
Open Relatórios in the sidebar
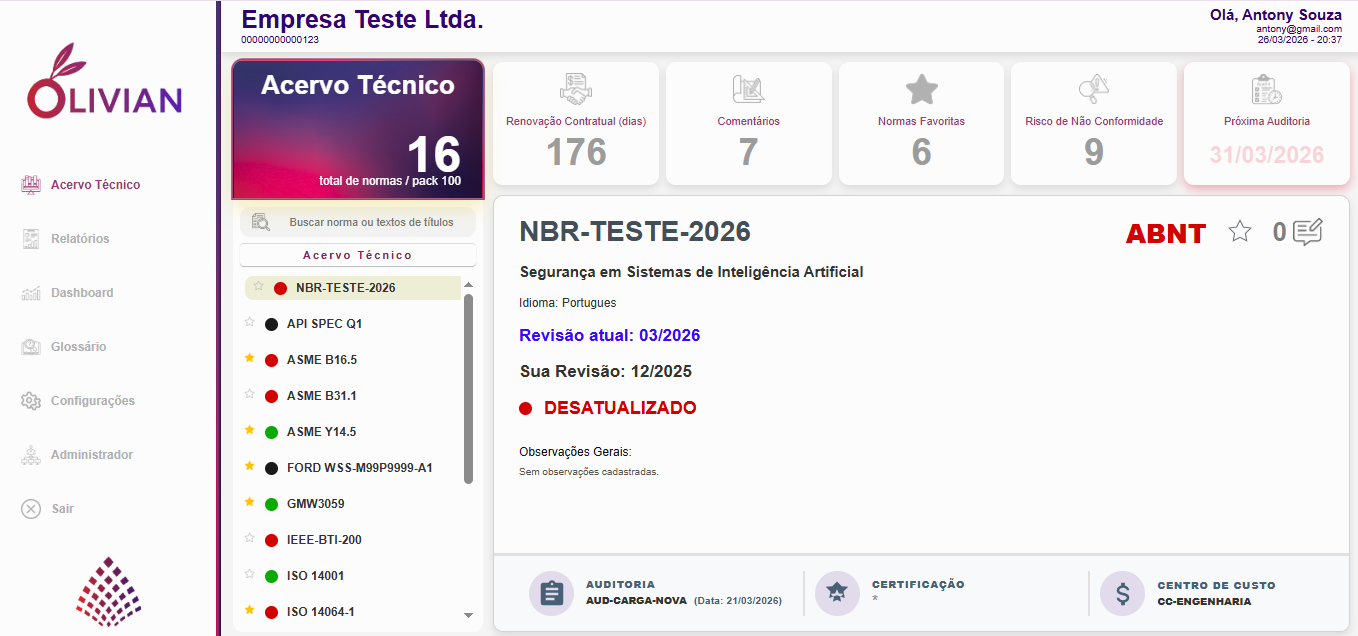click(66, 239)
